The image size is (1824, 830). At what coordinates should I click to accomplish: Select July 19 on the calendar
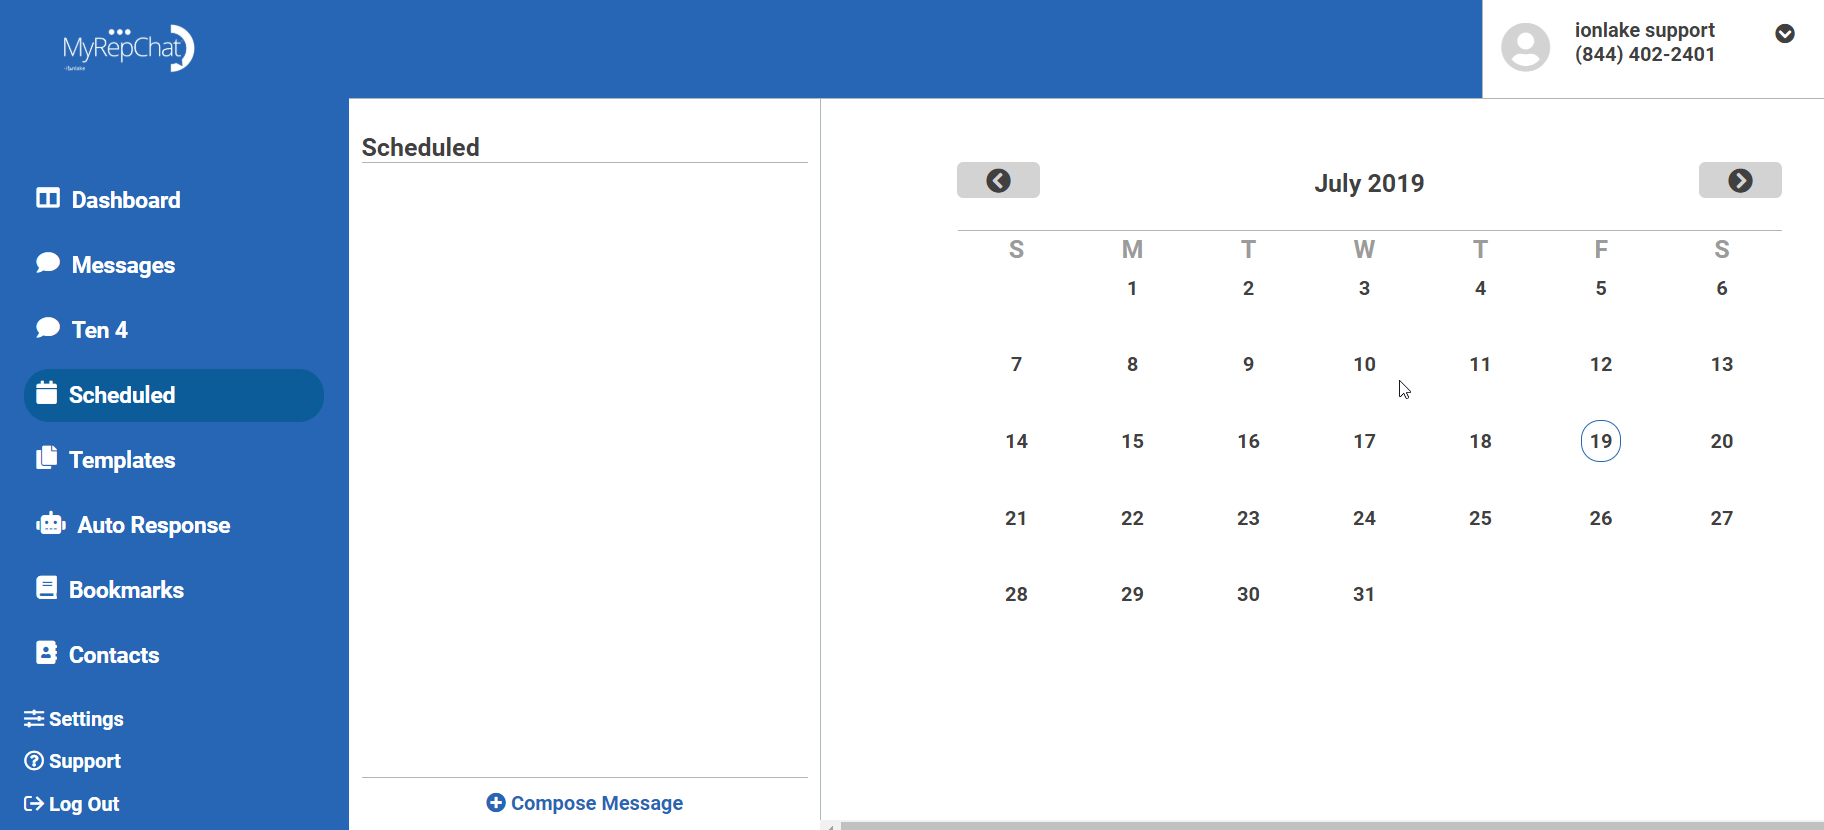1600,441
